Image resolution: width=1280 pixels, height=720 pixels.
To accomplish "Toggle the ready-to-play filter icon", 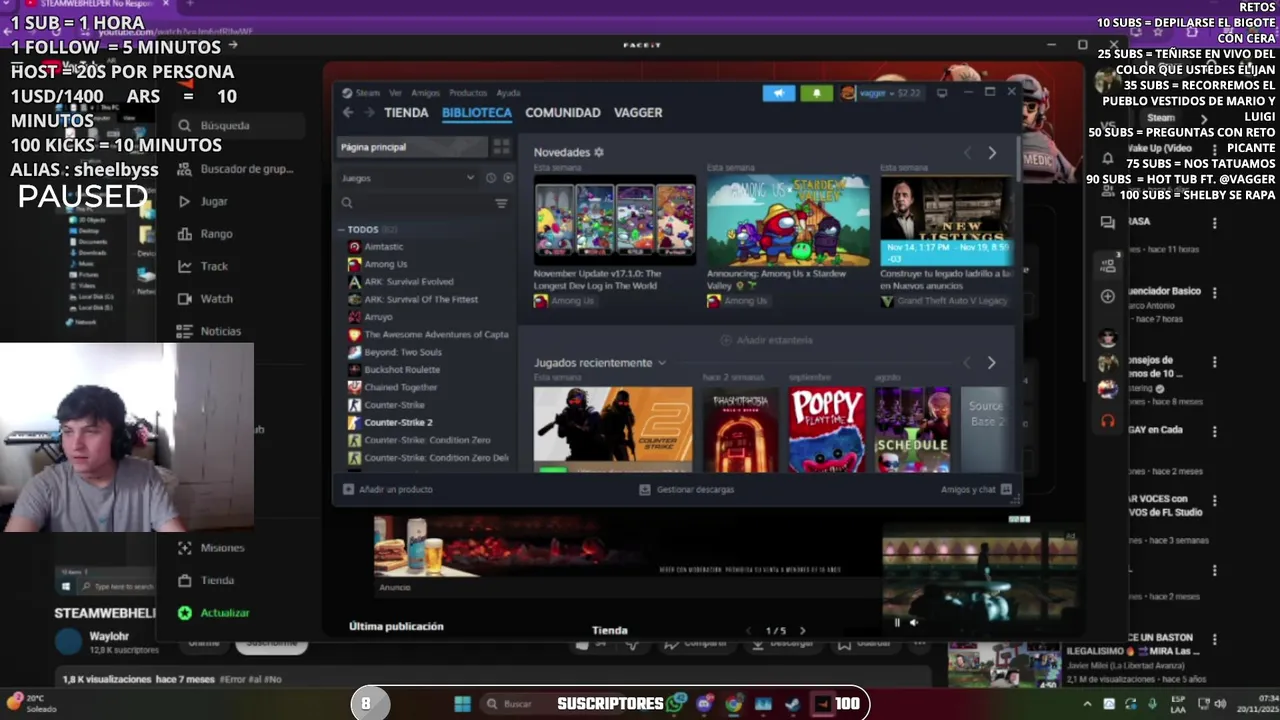I will (508, 178).
